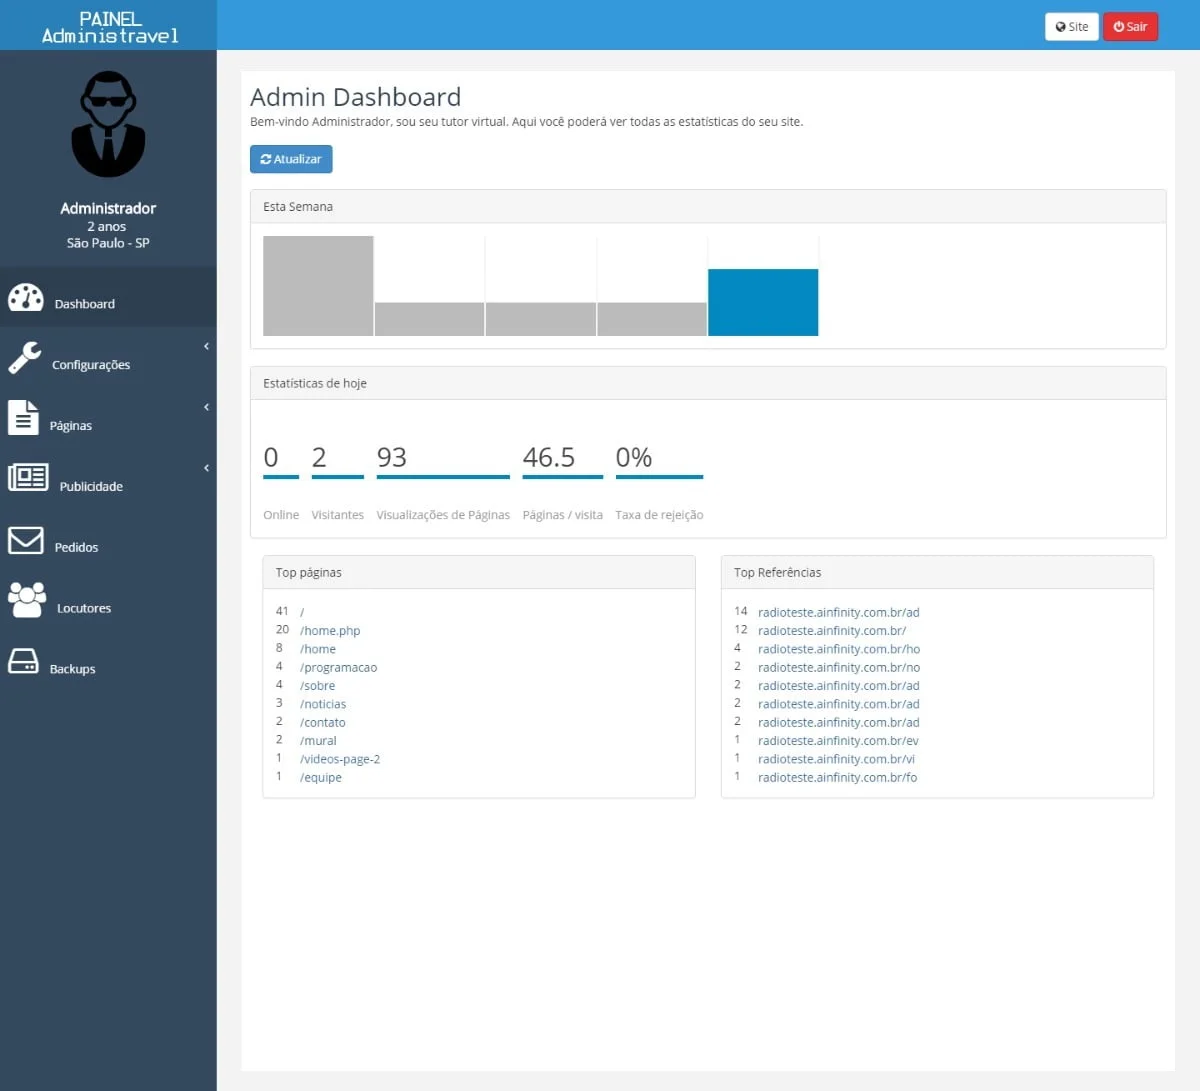This screenshot has width=1200, height=1091.
Task: Click the Site button in header
Action: pyautogui.click(x=1071, y=27)
